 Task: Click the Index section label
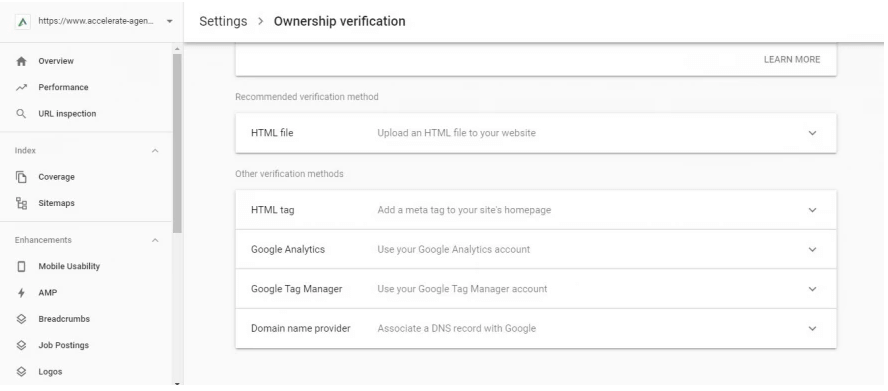tap(25, 151)
